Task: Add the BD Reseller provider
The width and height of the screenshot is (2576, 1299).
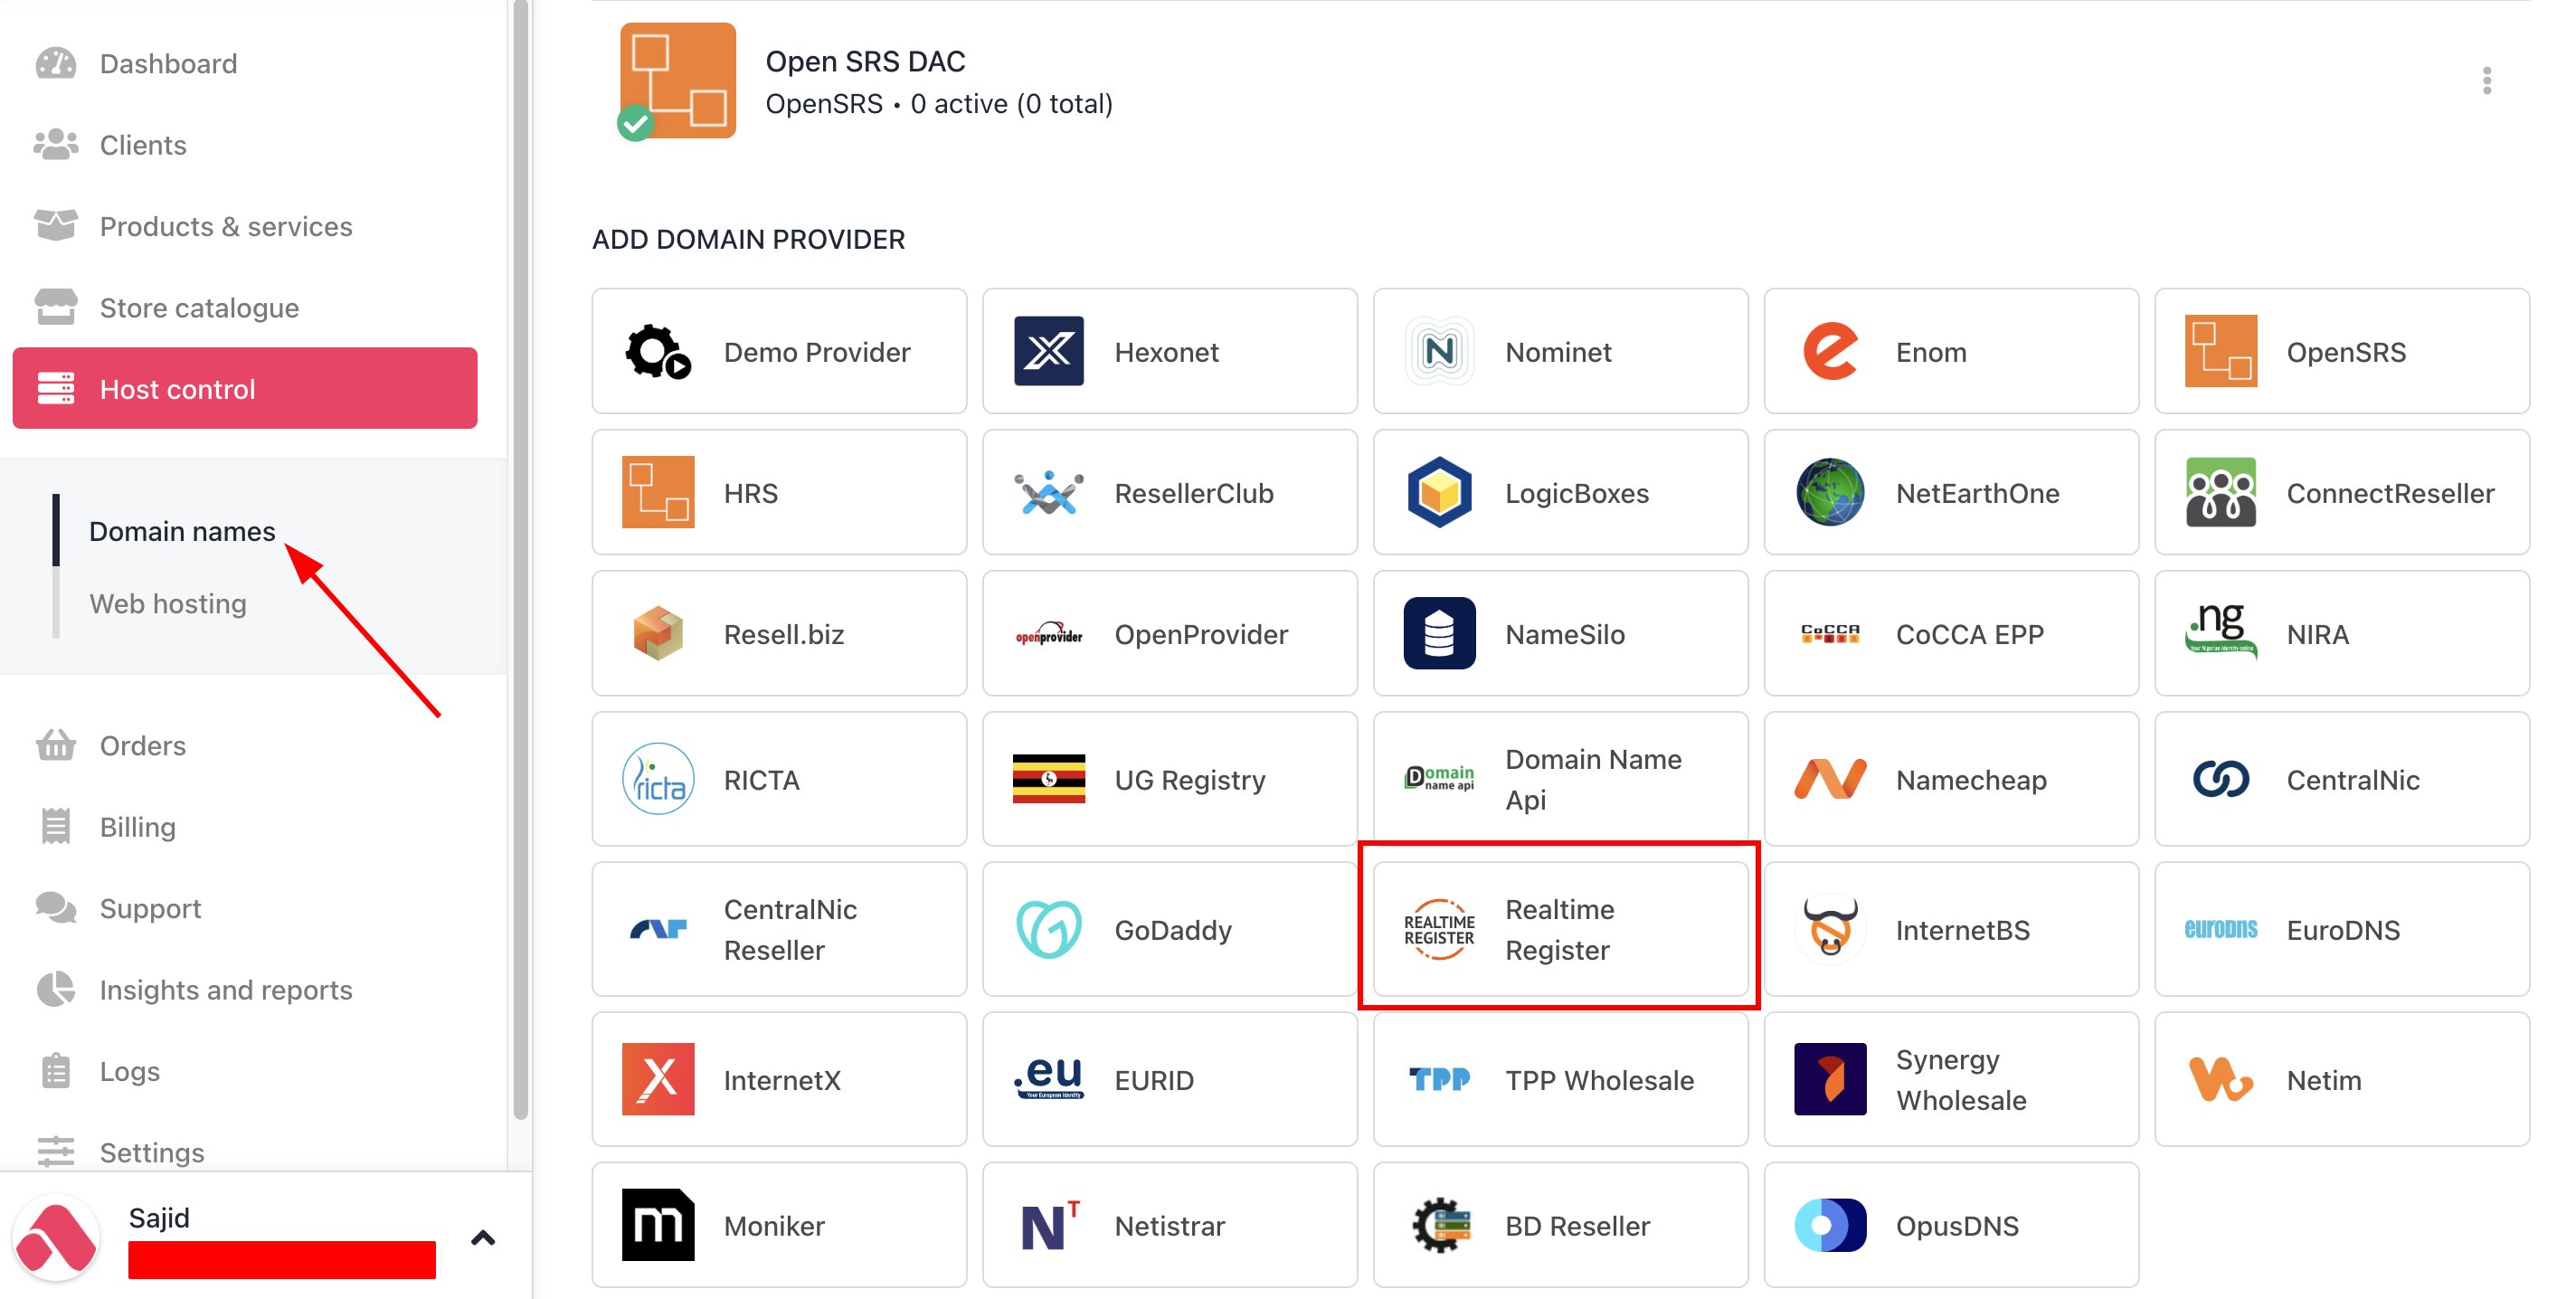Action: (1561, 1225)
